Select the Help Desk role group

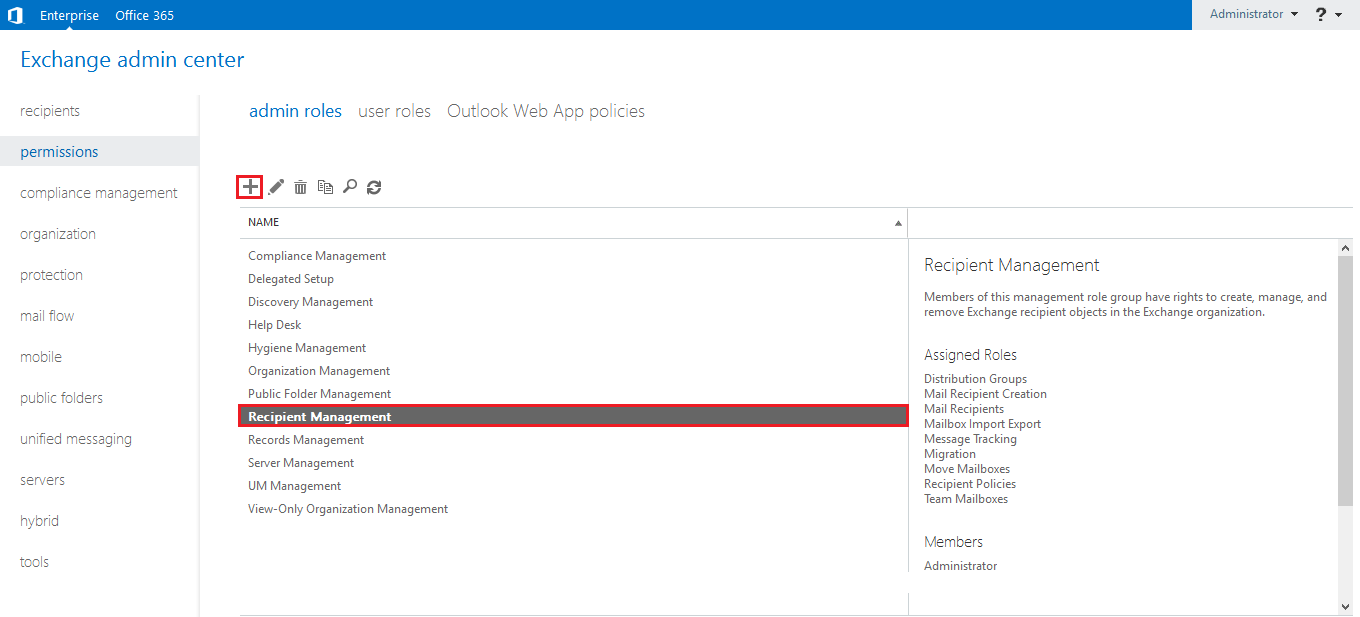click(275, 325)
